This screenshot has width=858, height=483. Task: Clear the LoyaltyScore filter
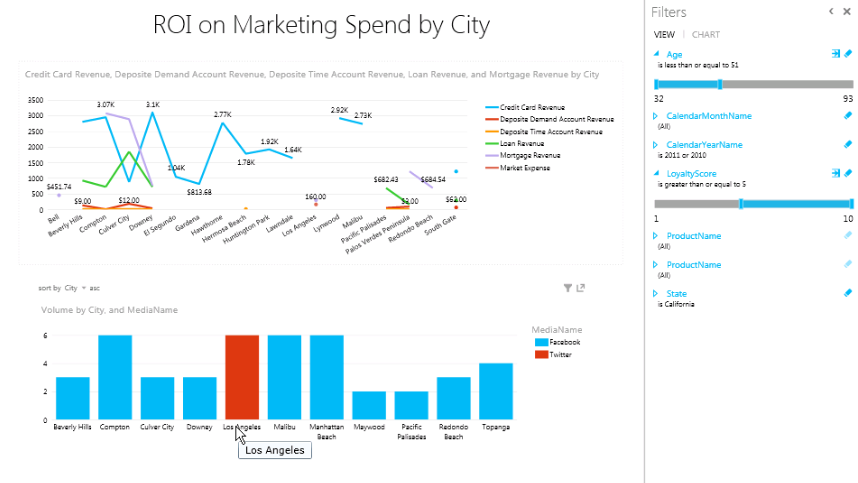(848, 173)
